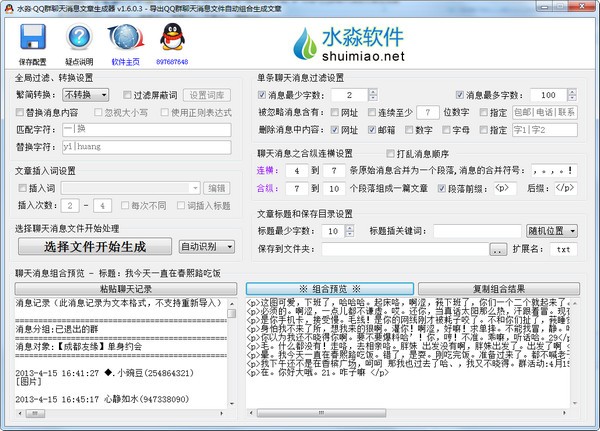
Task: Open the software homepage globe icon
Action: point(126,38)
